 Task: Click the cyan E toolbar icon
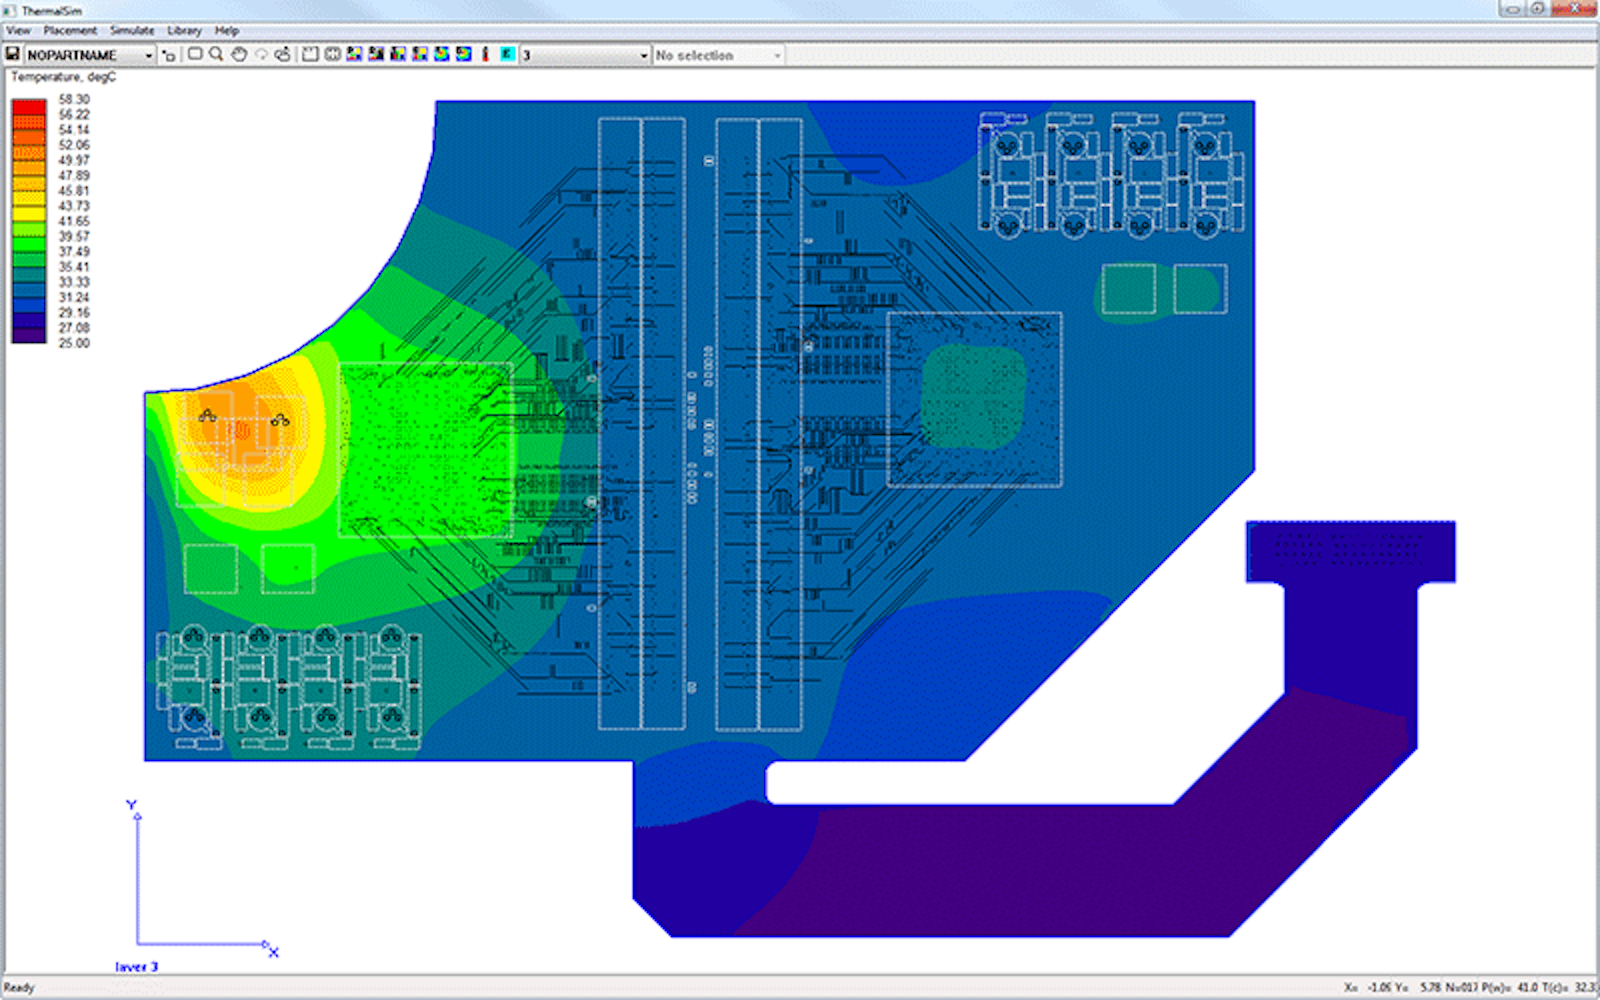(507, 55)
